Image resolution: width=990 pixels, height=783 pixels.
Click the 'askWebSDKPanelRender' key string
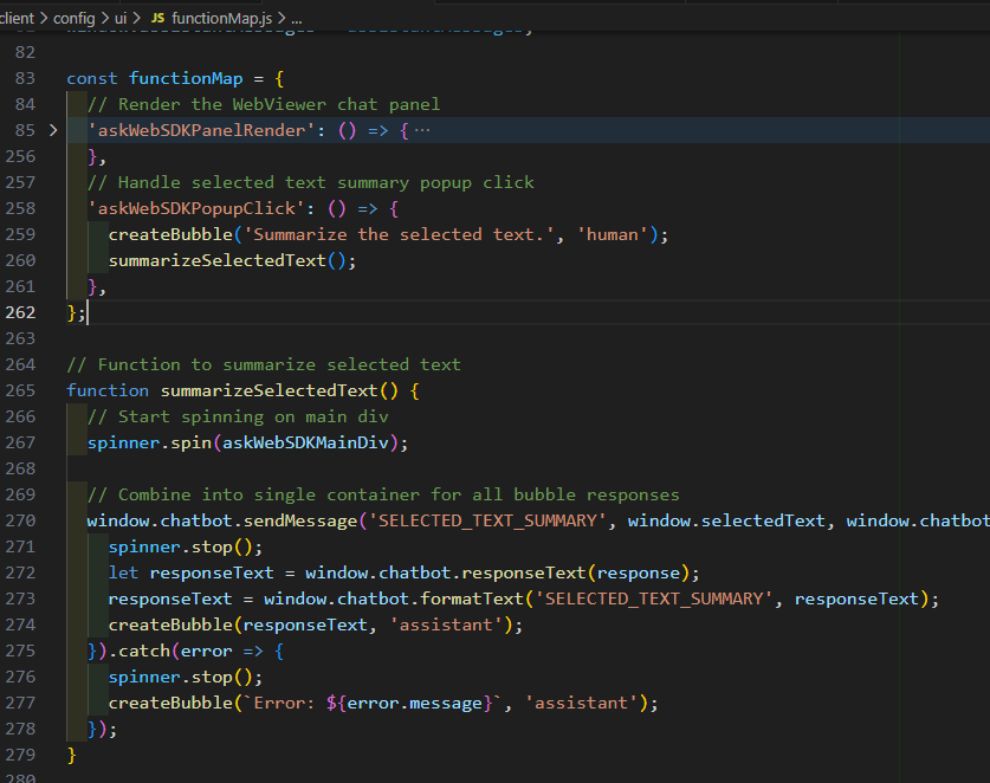201,130
